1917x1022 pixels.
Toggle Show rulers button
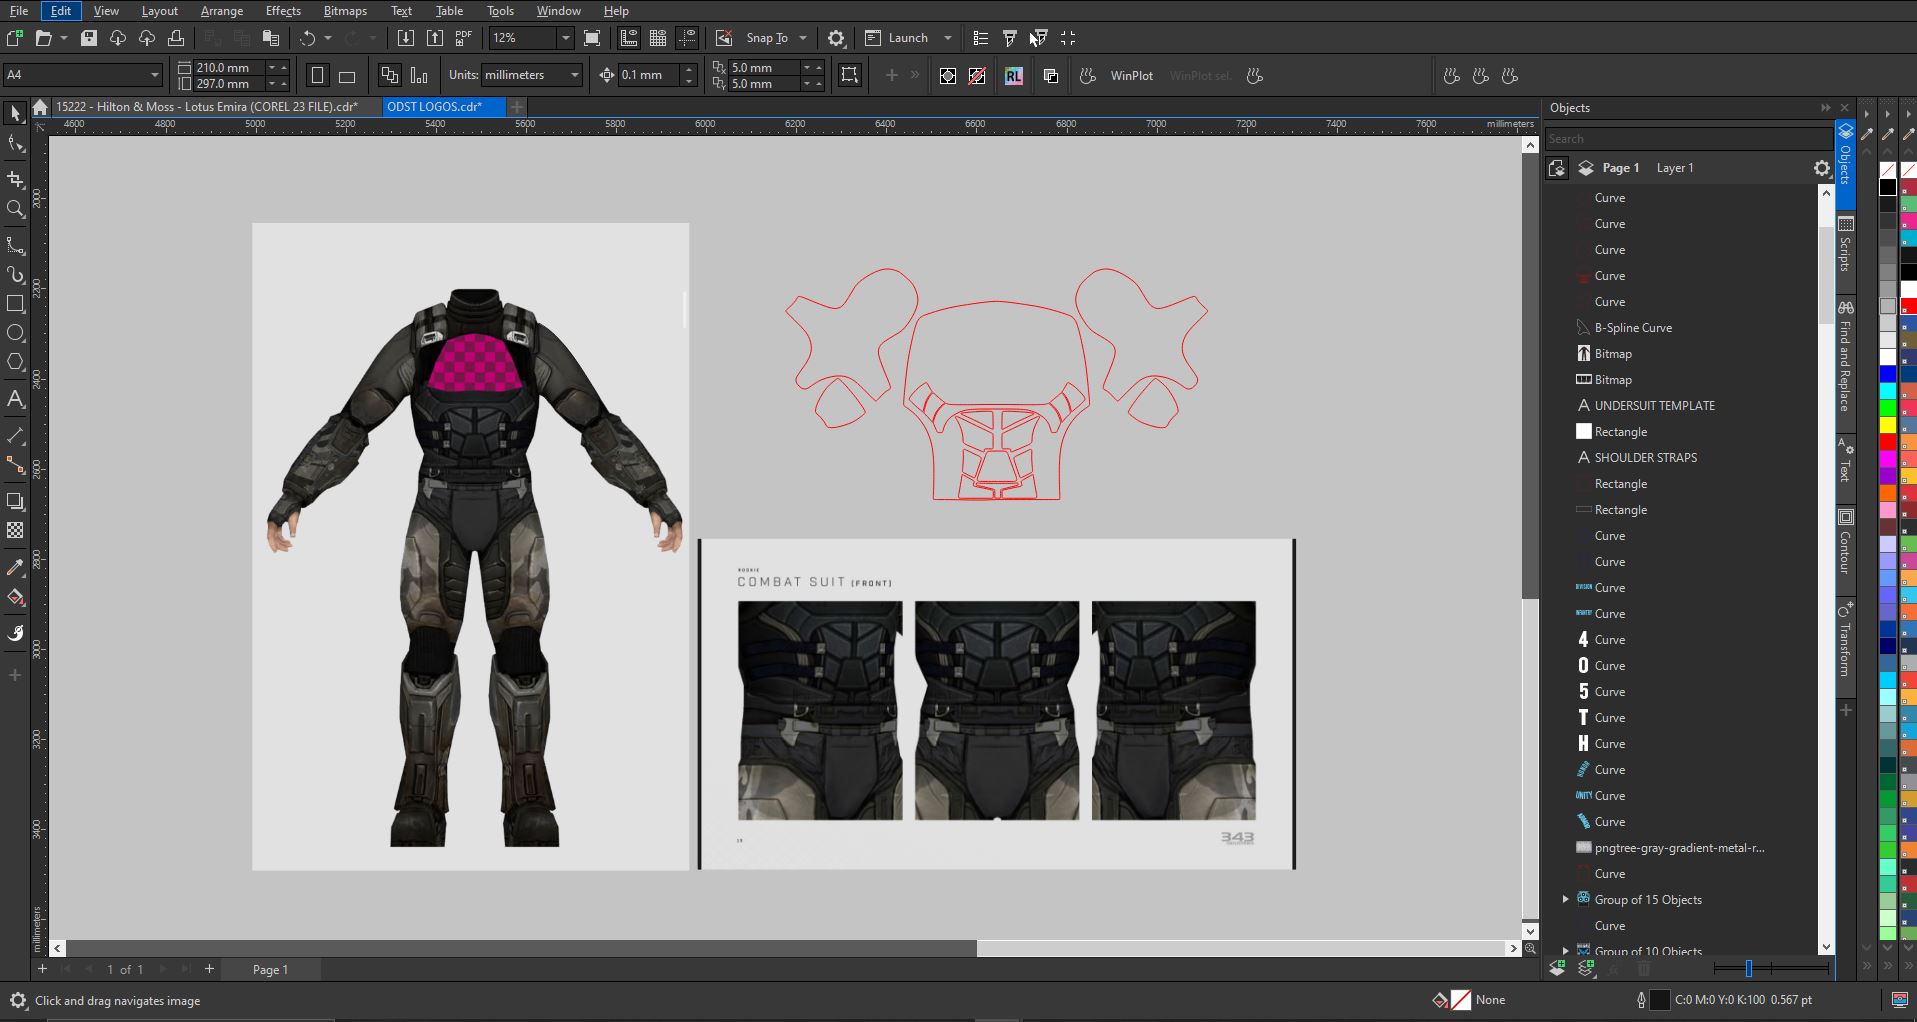[629, 38]
